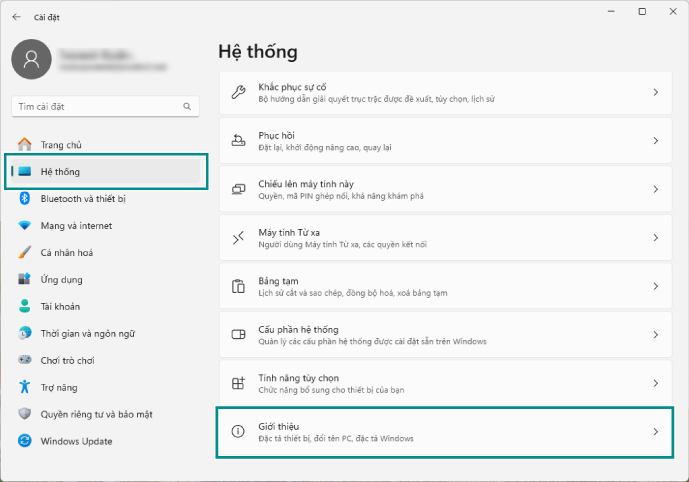Open Giới thiệu using its right chevron
The height and width of the screenshot is (482, 689).
coord(655,432)
